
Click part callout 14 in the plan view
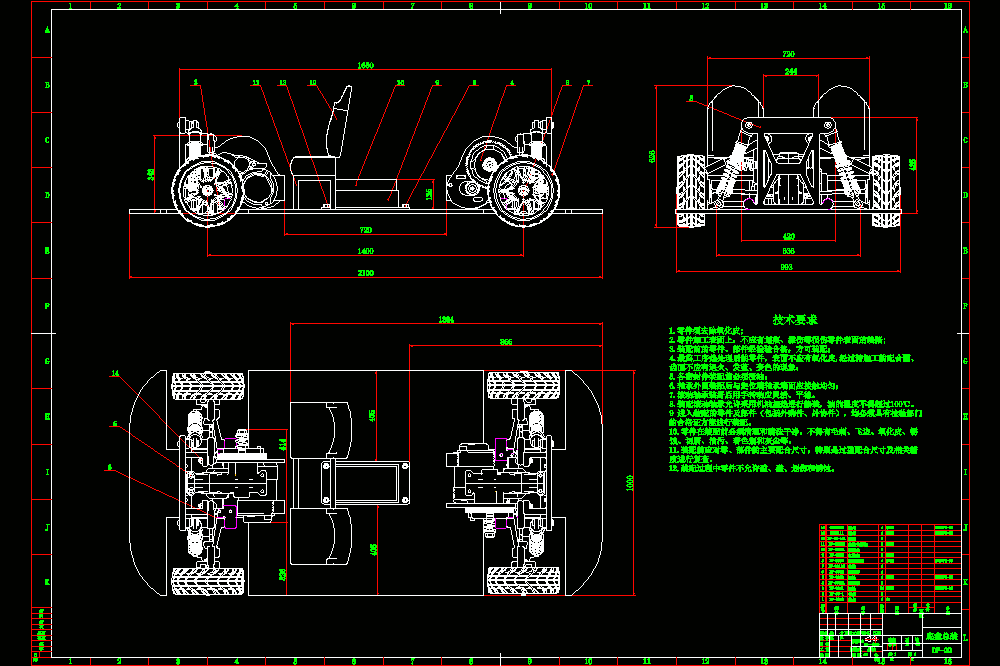115,373
